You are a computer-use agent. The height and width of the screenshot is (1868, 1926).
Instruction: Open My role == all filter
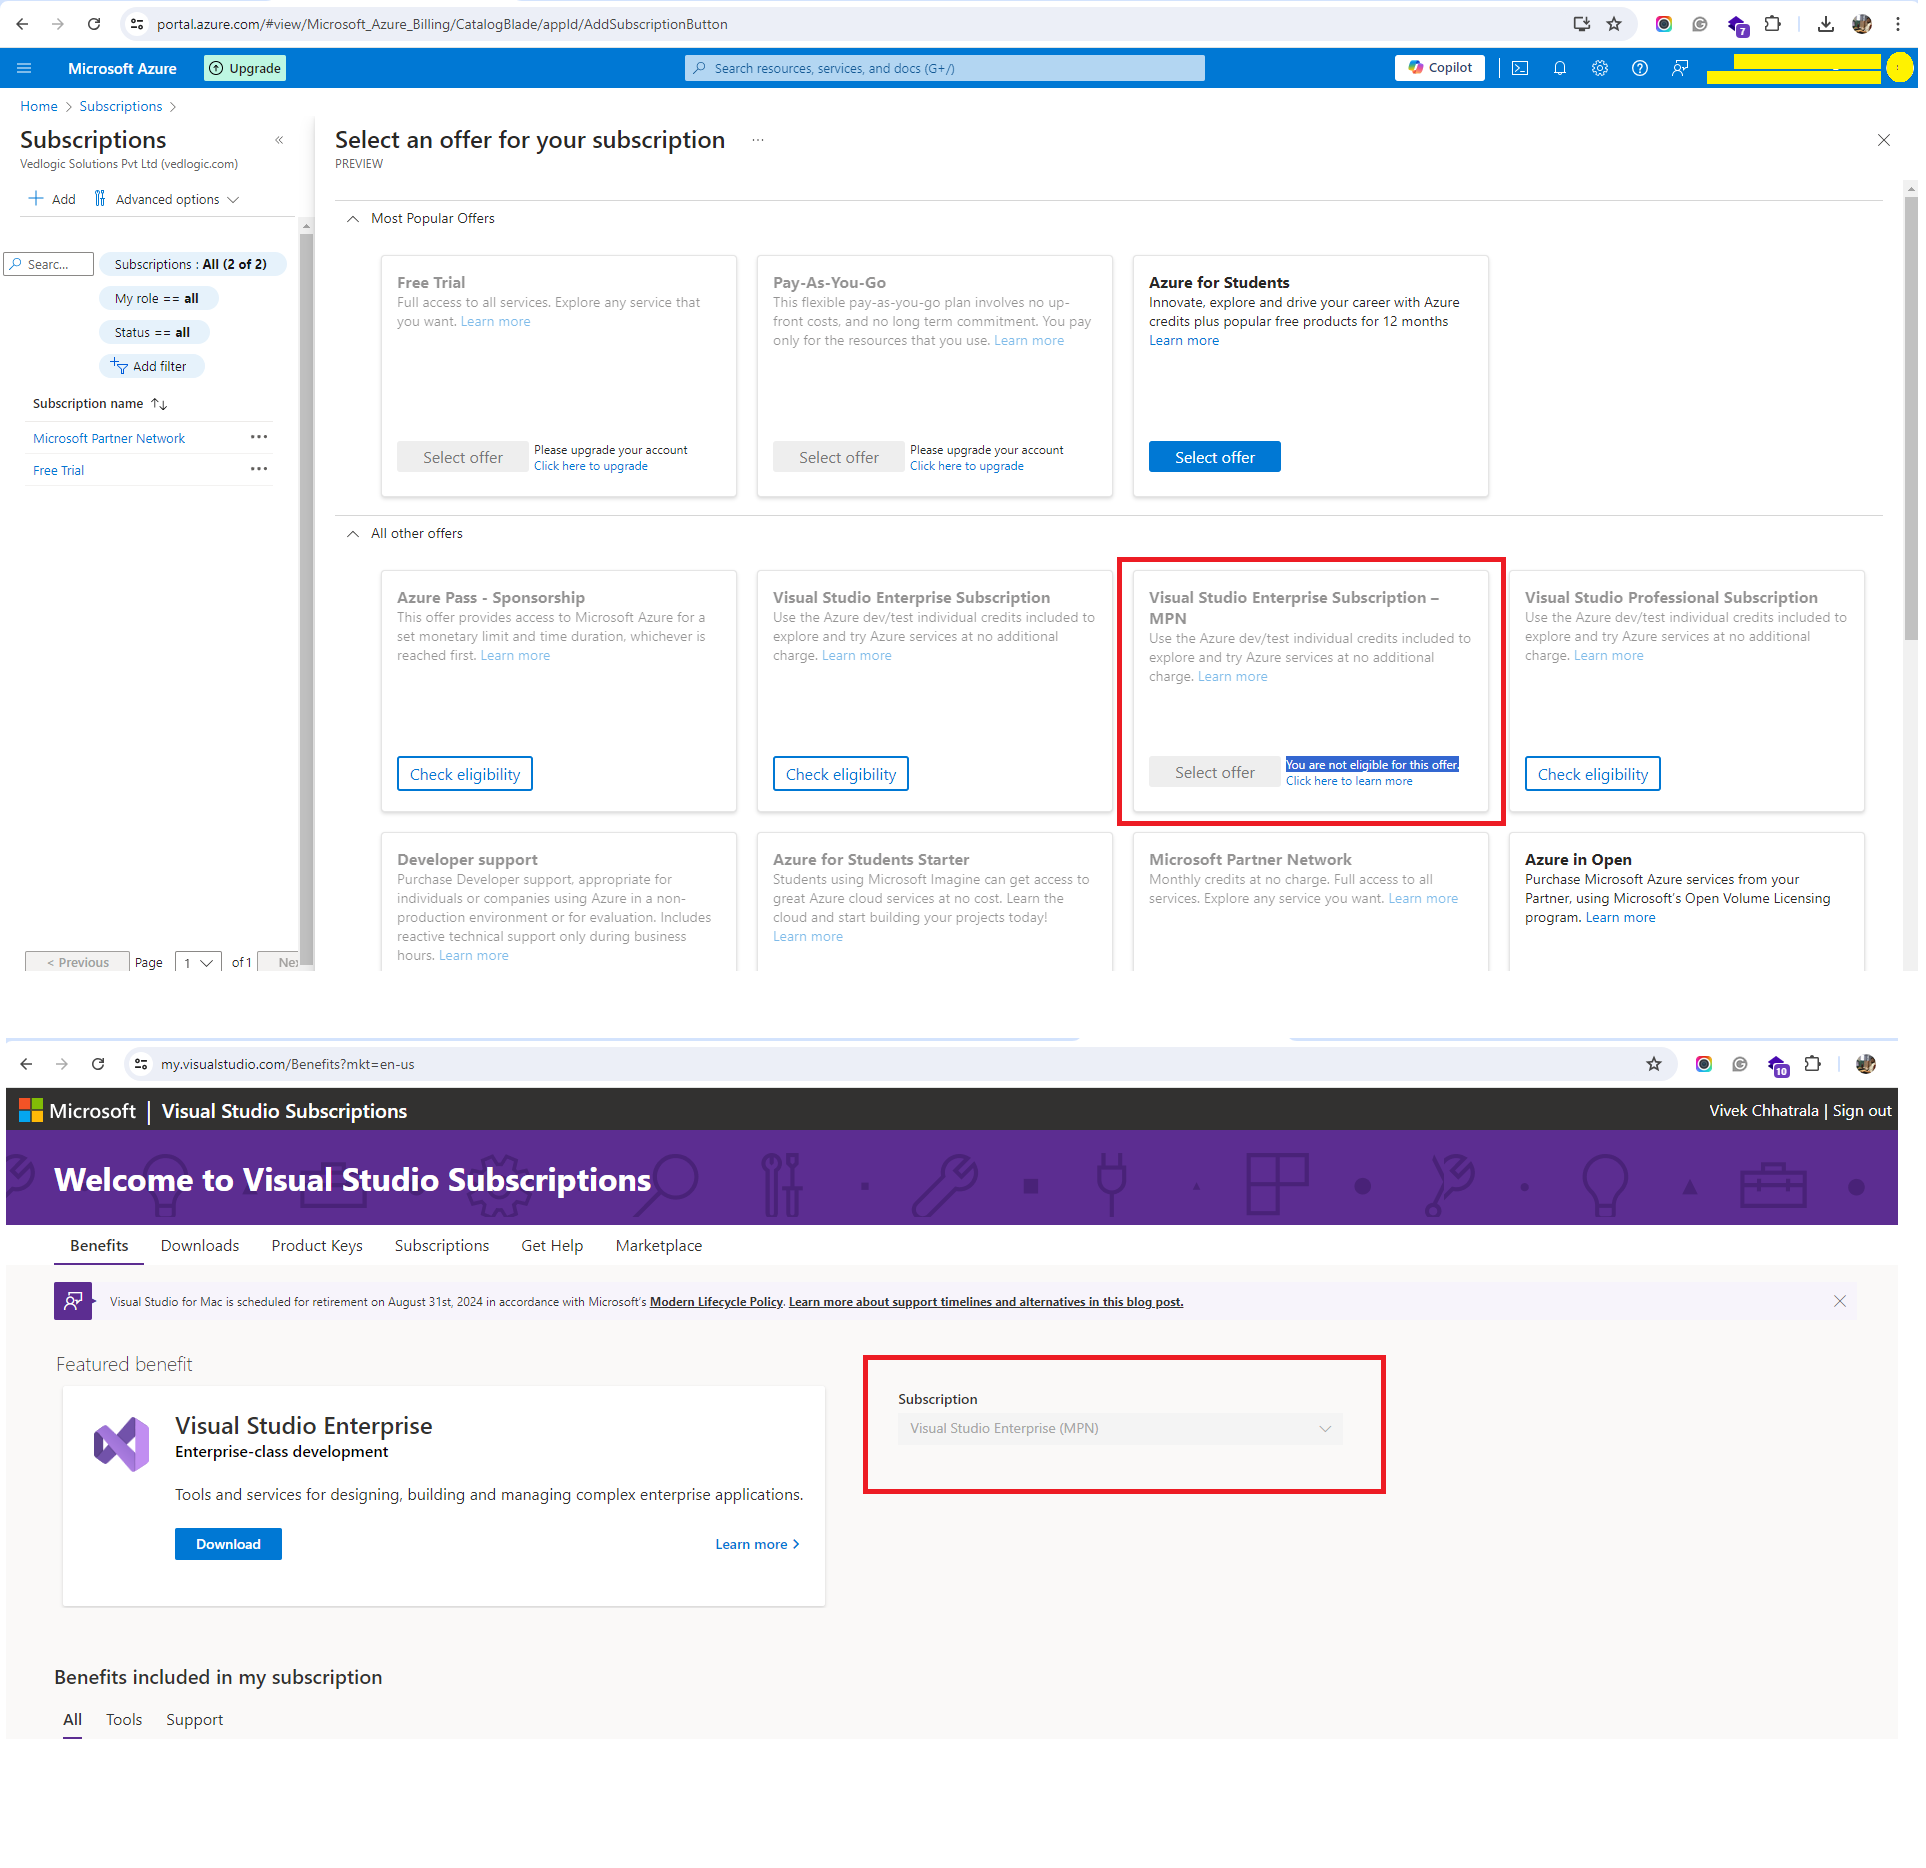click(158, 298)
